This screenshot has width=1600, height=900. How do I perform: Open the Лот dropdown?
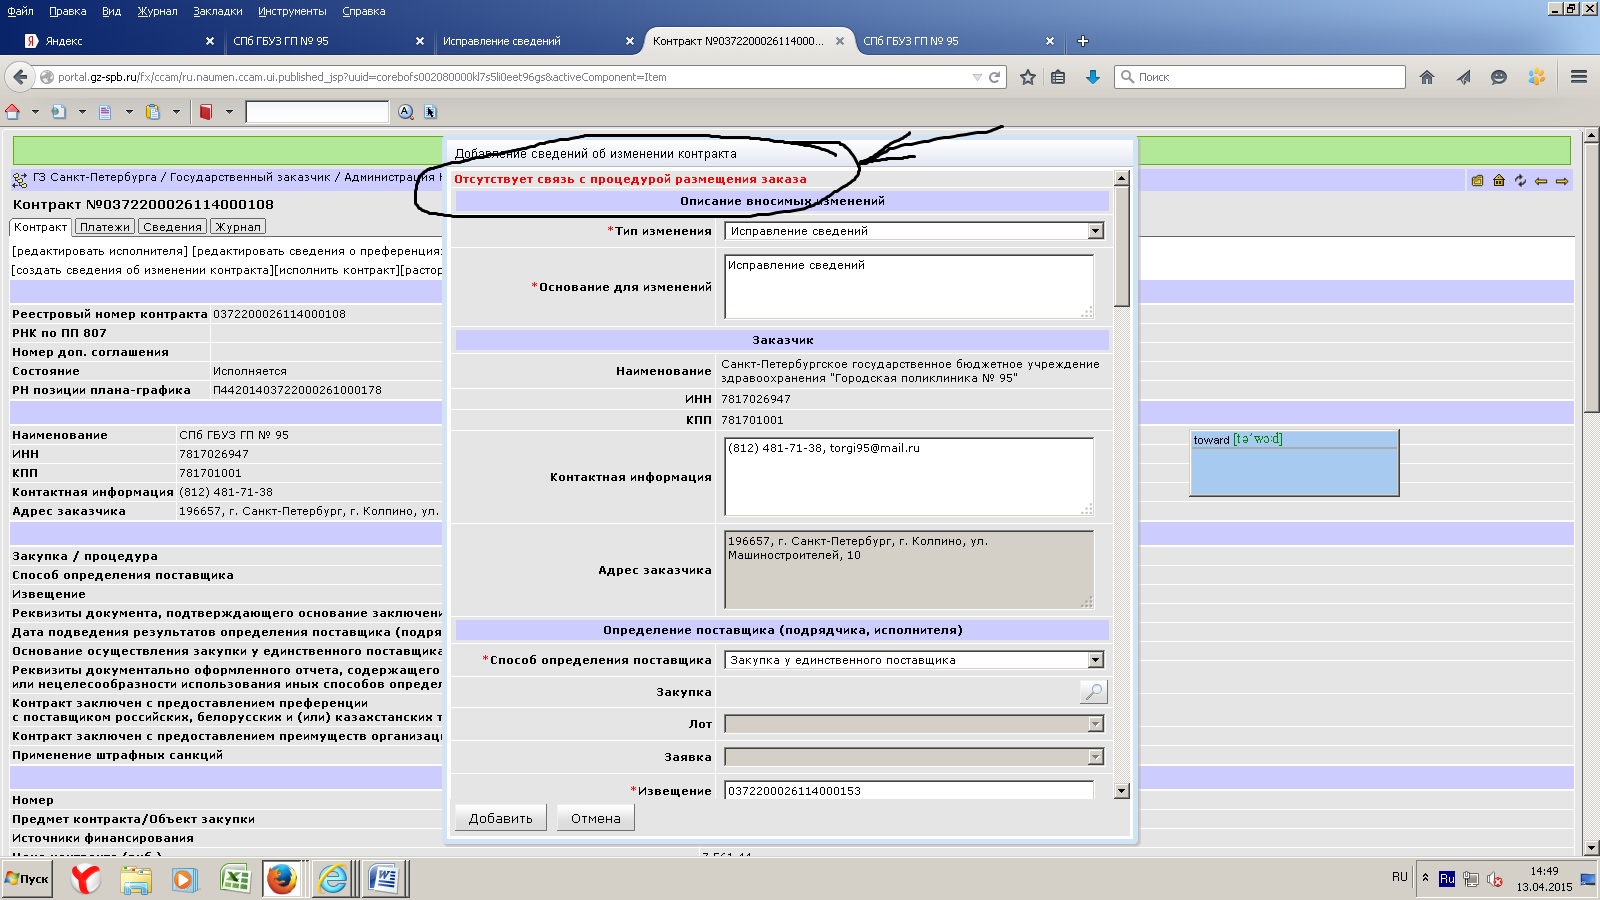(x=1095, y=724)
